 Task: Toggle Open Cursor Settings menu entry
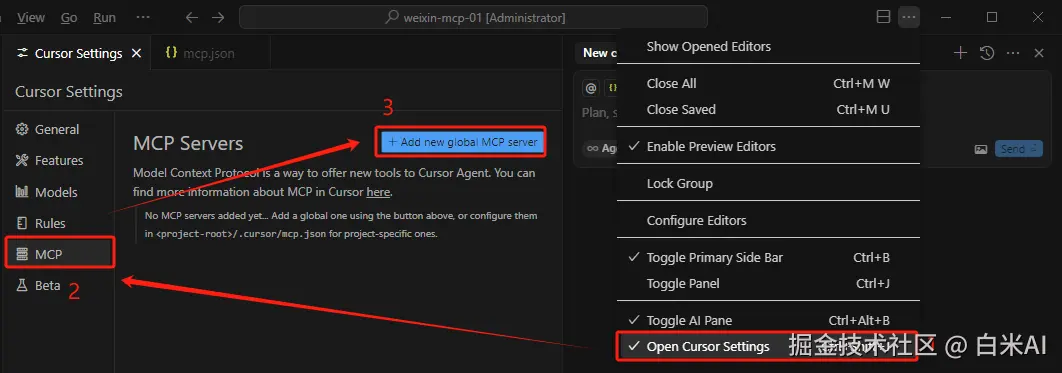[769, 347]
